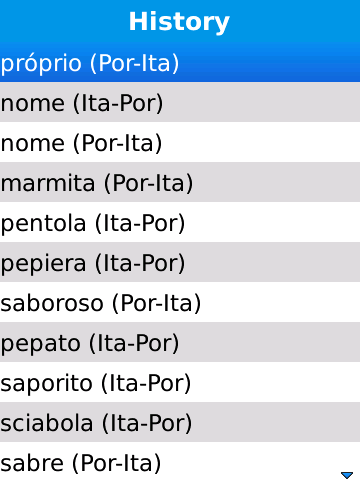Open saboroso (Por-Ita) history item

[180, 302]
